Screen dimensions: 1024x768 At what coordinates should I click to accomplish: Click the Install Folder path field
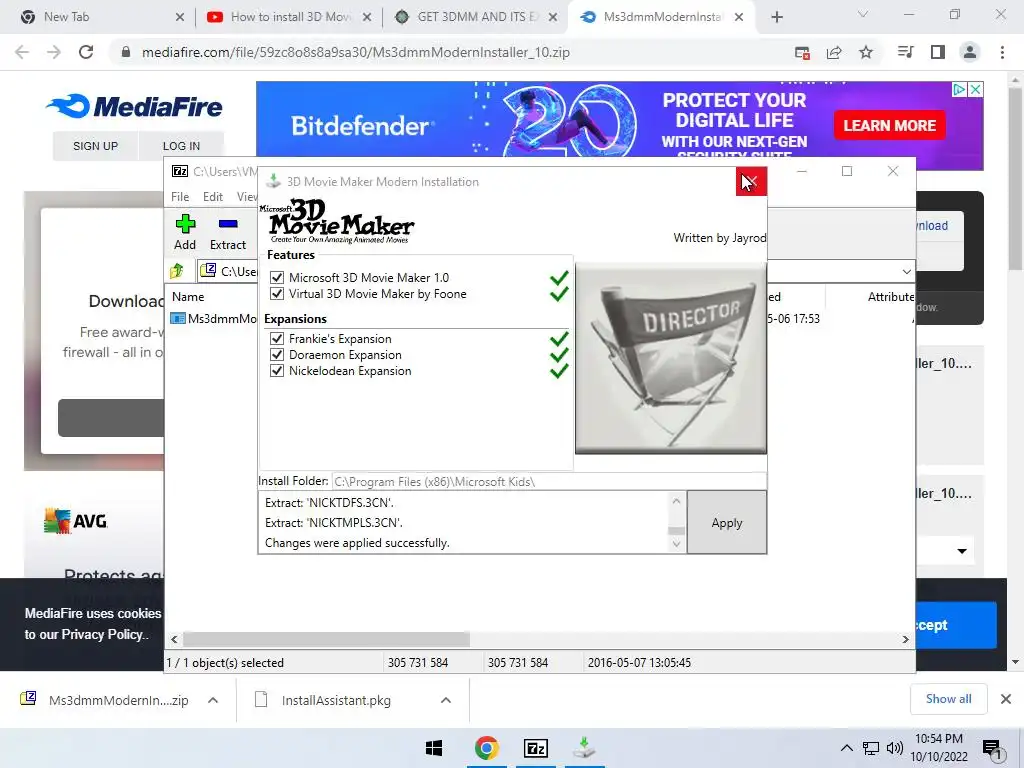tap(549, 482)
